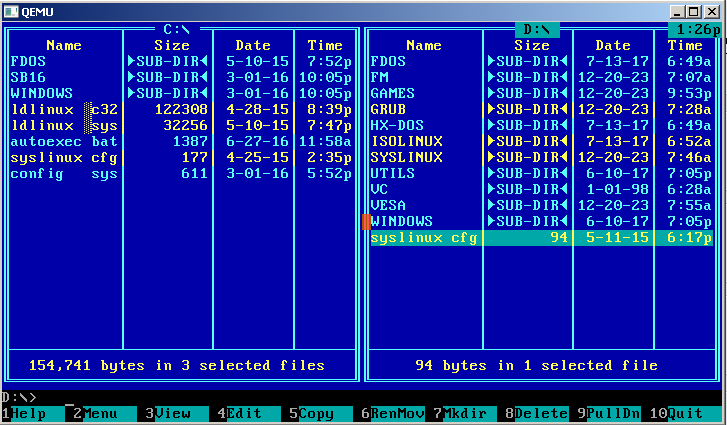Select FDOS folder in C:\ panel
727x425 pixels.
[28, 61]
